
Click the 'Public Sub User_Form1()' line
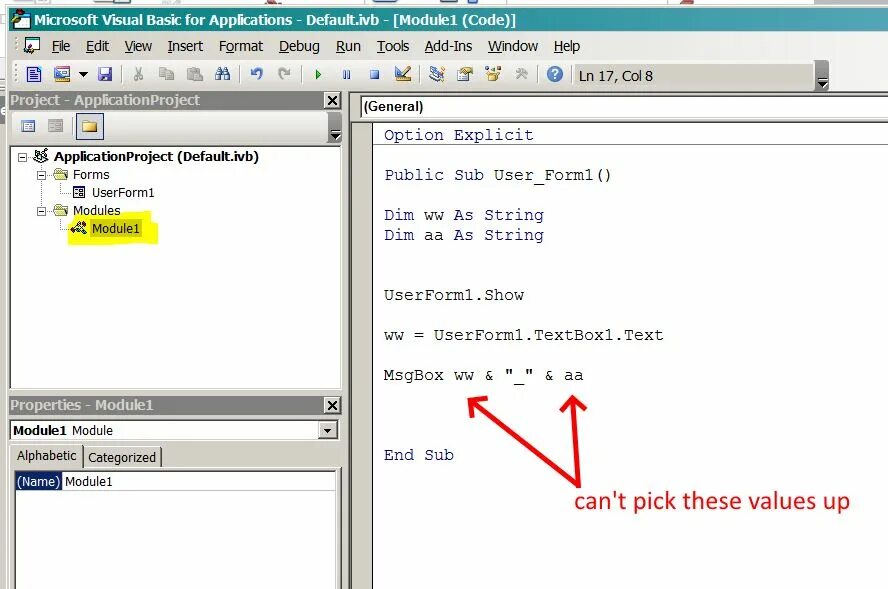click(x=498, y=175)
